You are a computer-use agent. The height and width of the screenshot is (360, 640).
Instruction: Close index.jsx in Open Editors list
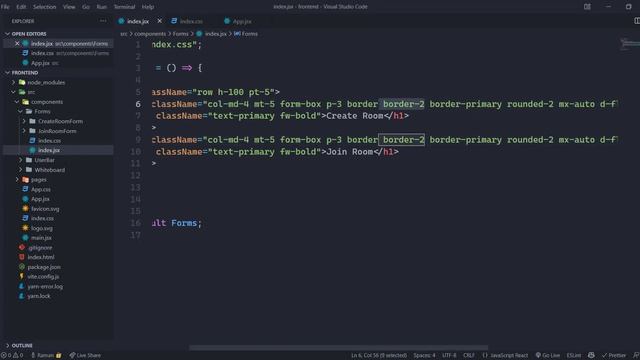tap(17, 43)
